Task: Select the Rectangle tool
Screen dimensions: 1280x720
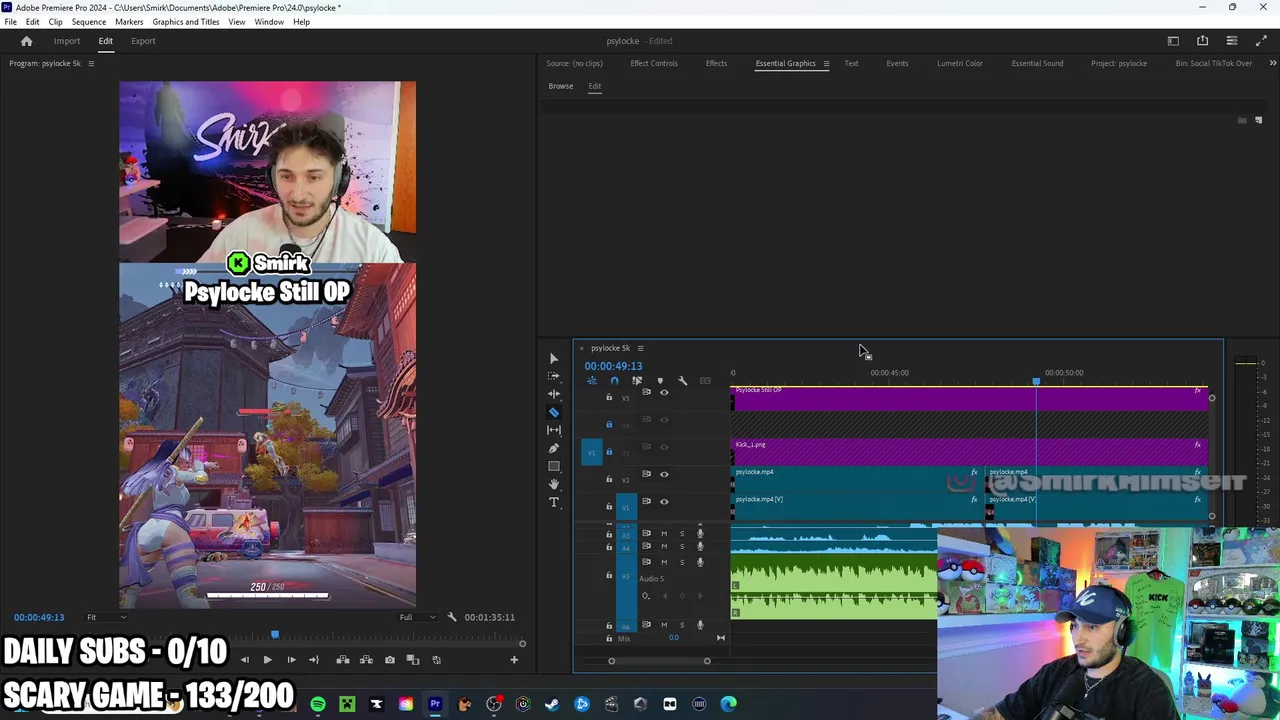Action: tap(554, 466)
